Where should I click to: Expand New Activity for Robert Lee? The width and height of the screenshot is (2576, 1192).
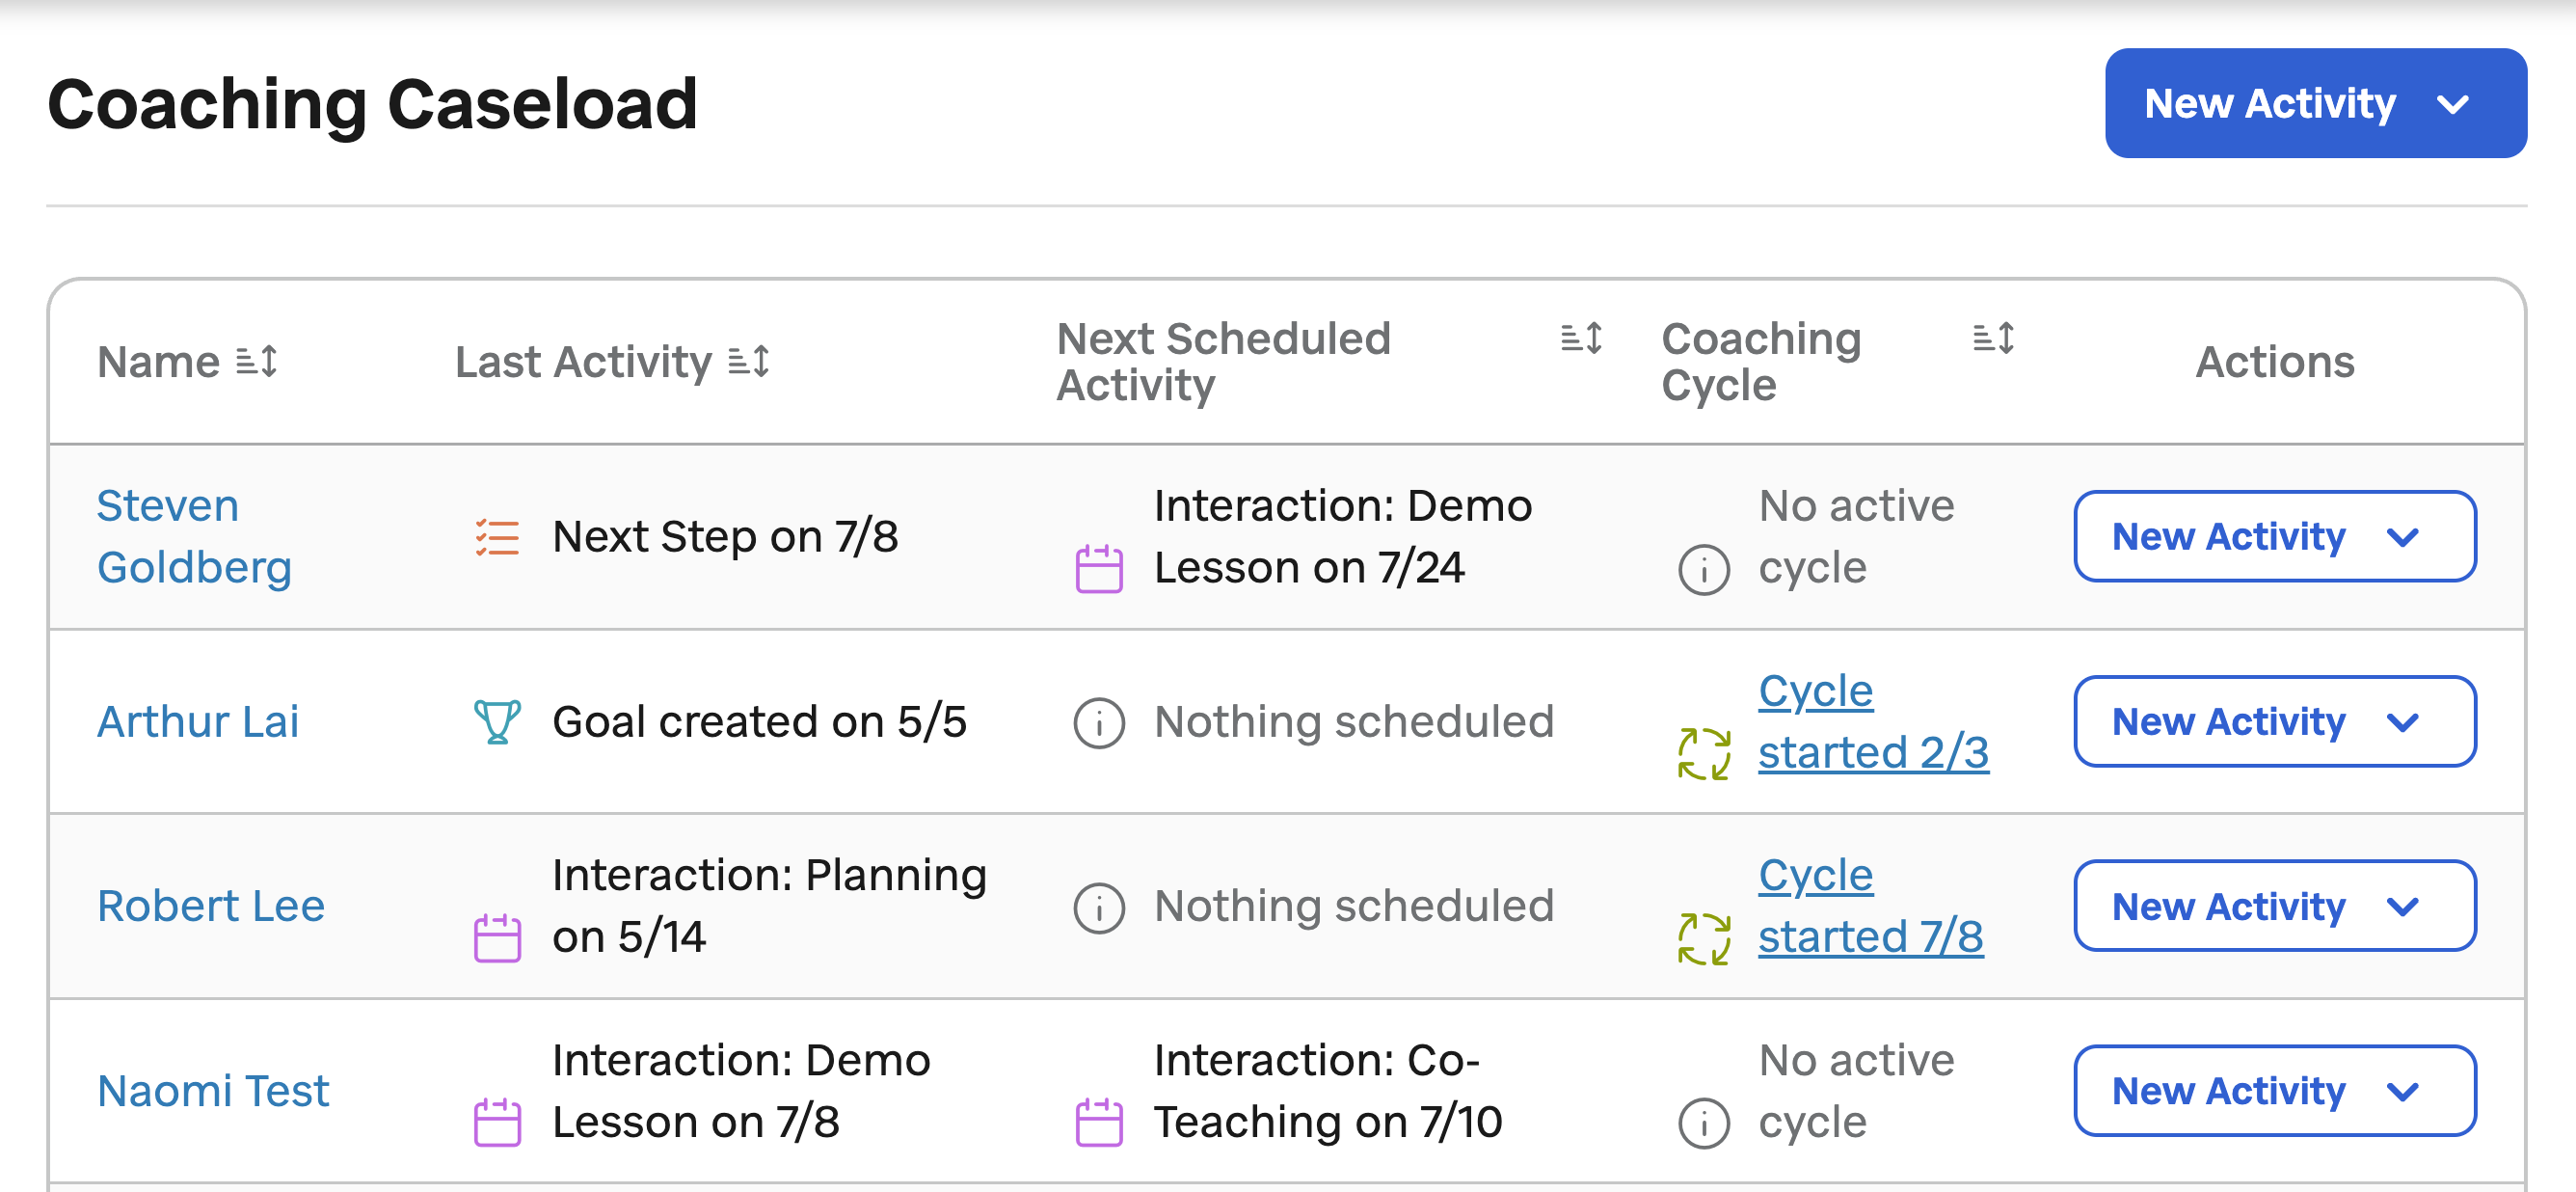click(x=2274, y=906)
